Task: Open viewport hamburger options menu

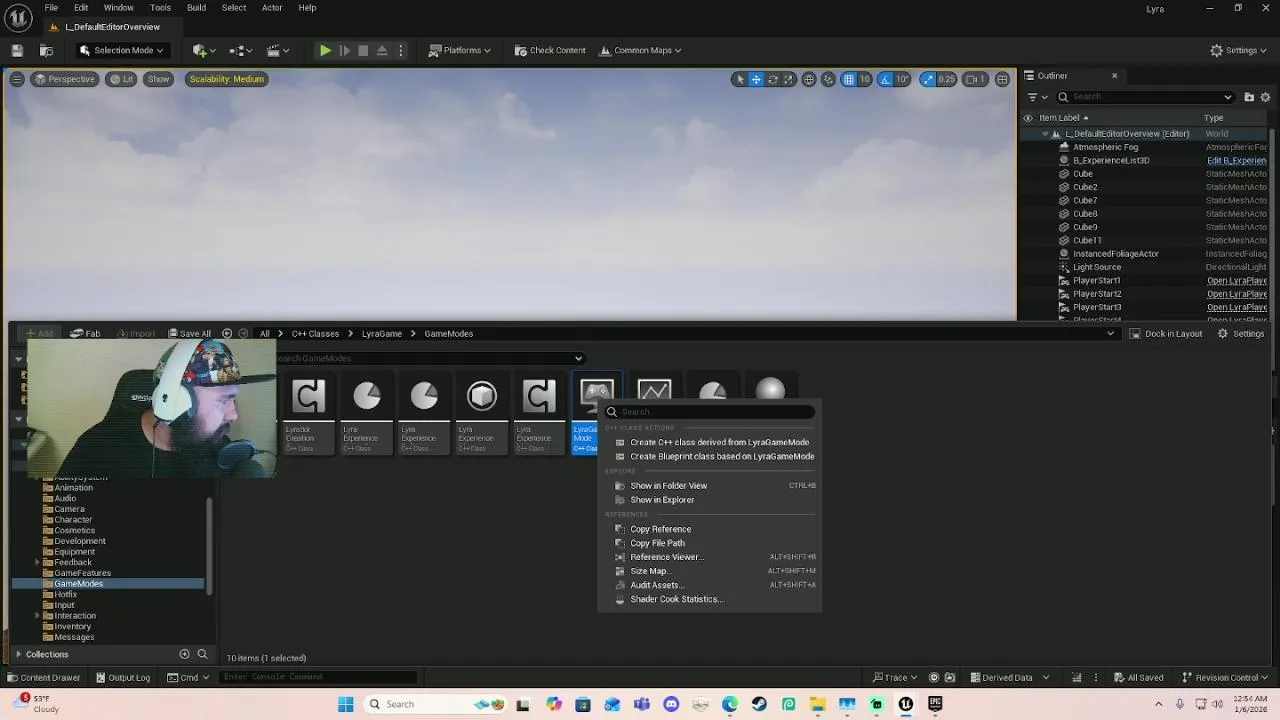Action: click(x=16, y=79)
